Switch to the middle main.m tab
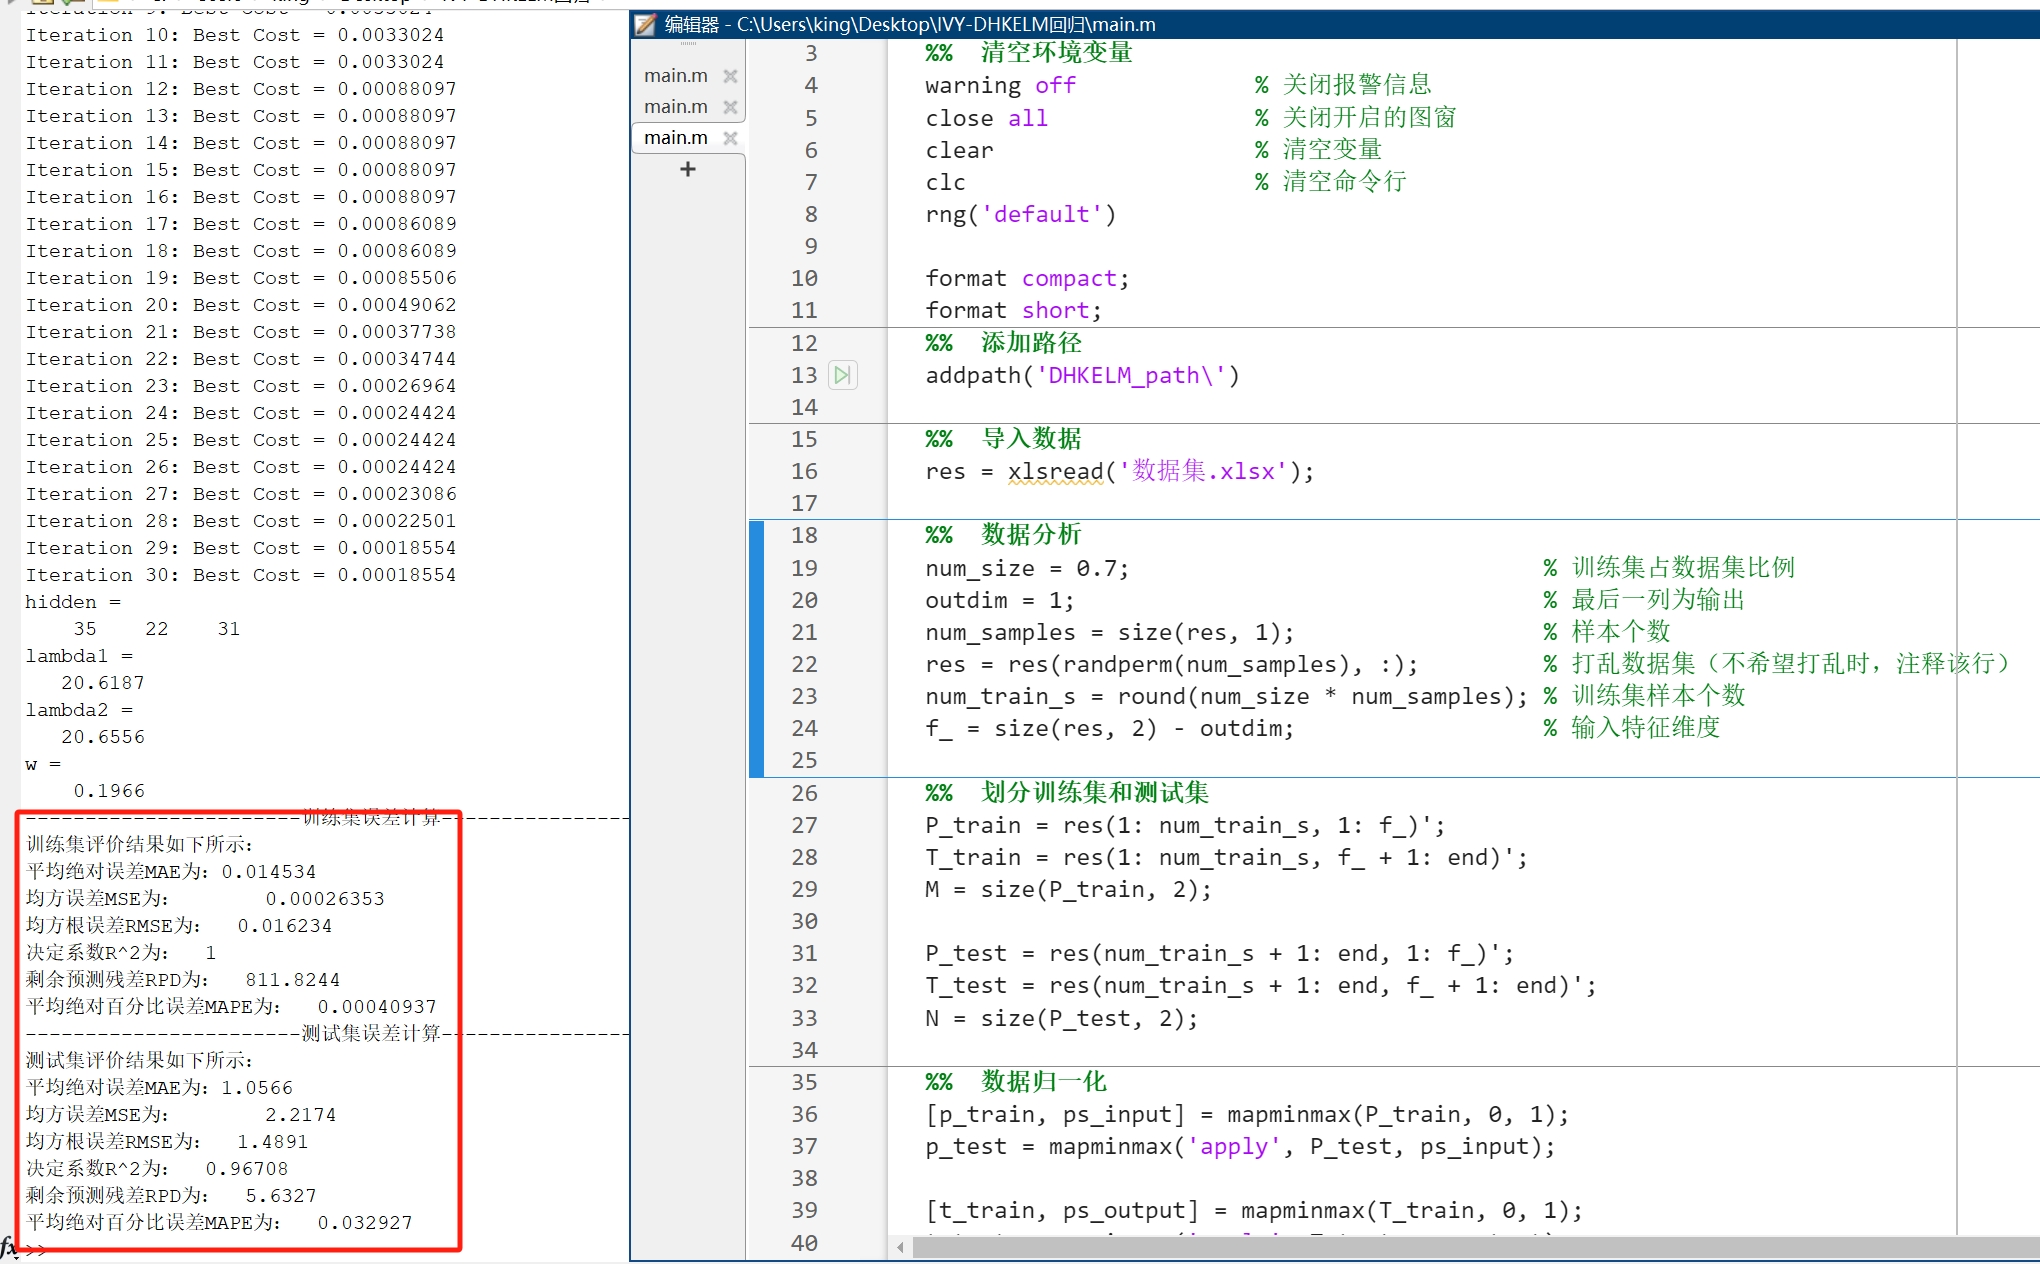The height and width of the screenshot is (1264, 2040). (x=676, y=107)
